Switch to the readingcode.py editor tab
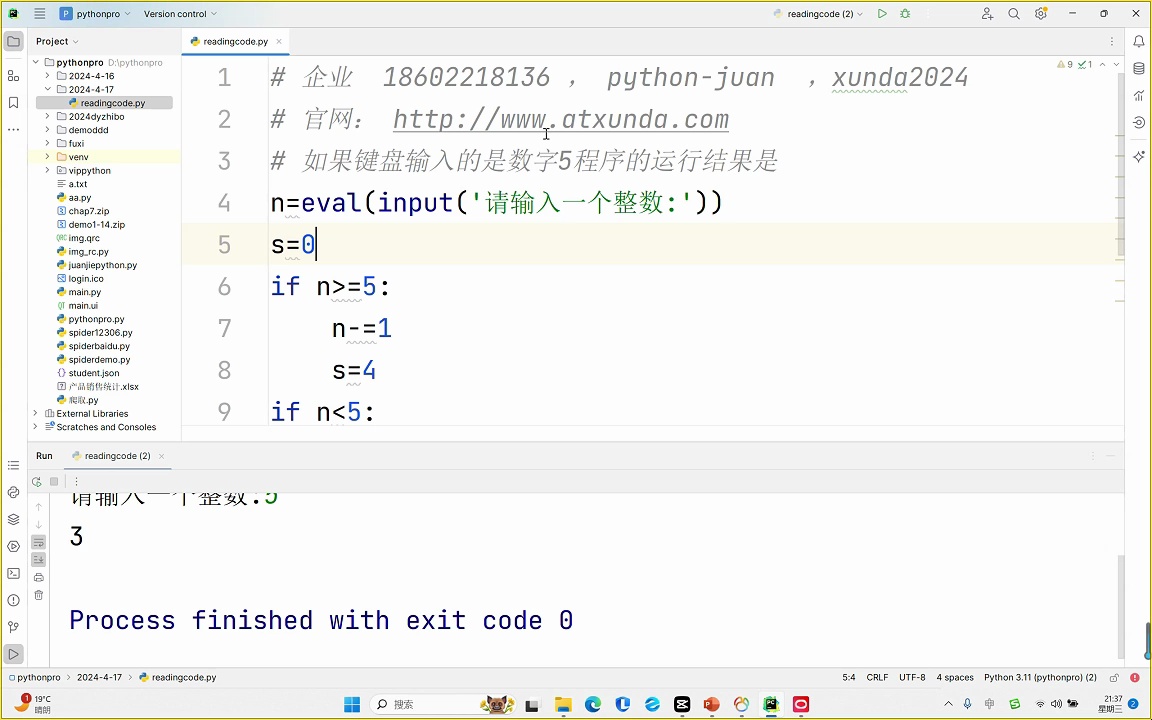1152x720 pixels. [x=235, y=42]
